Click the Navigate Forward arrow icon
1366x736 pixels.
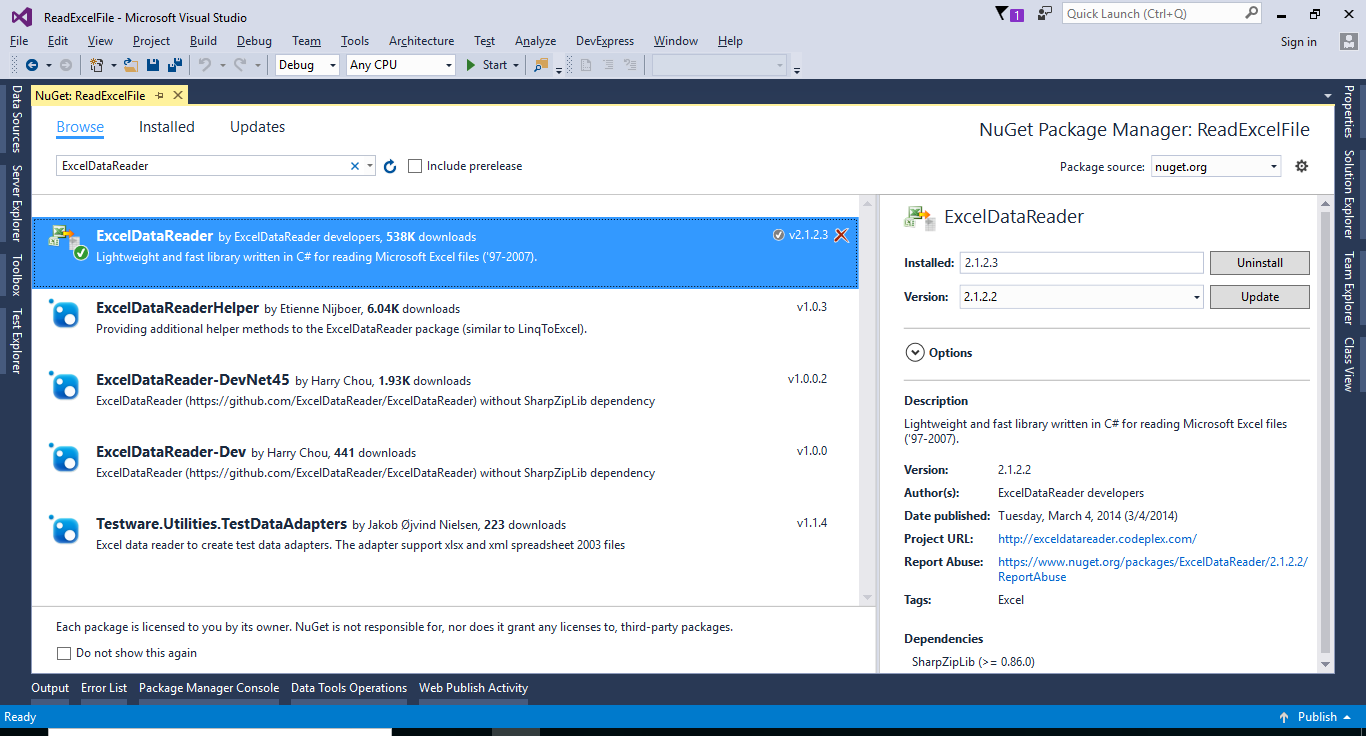pos(66,65)
